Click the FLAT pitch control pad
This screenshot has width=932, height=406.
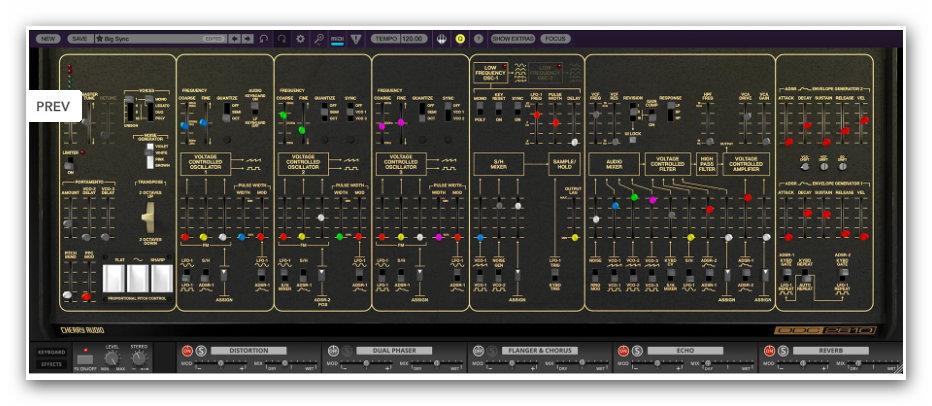[114, 279]
